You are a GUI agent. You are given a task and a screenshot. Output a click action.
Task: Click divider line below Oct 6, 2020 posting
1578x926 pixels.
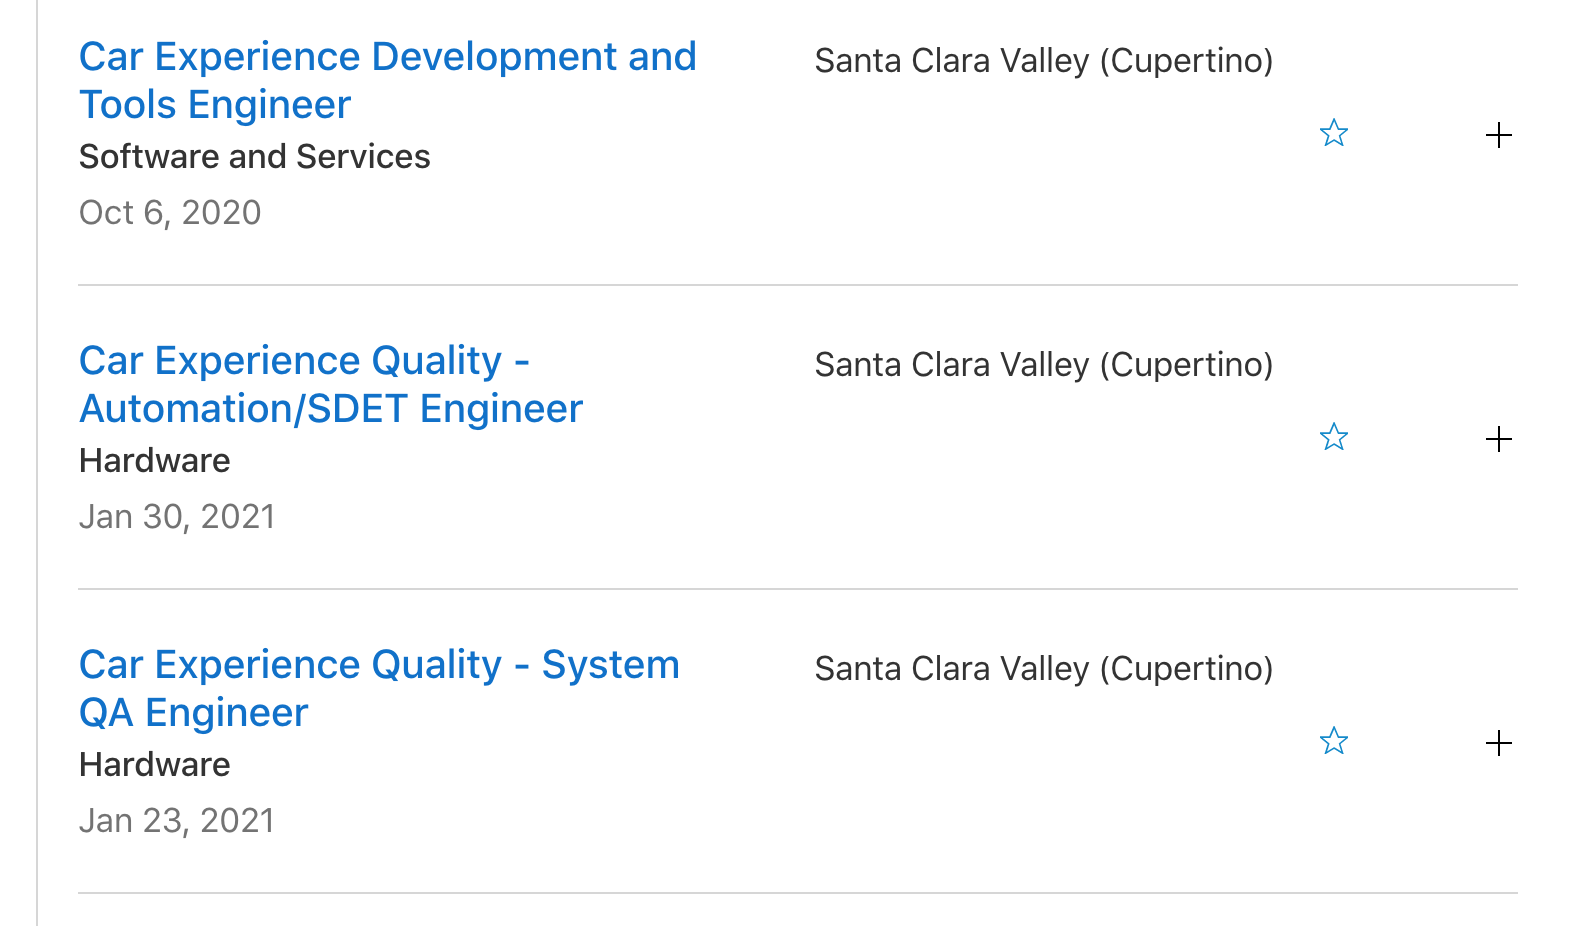click(x=798, y=285)
